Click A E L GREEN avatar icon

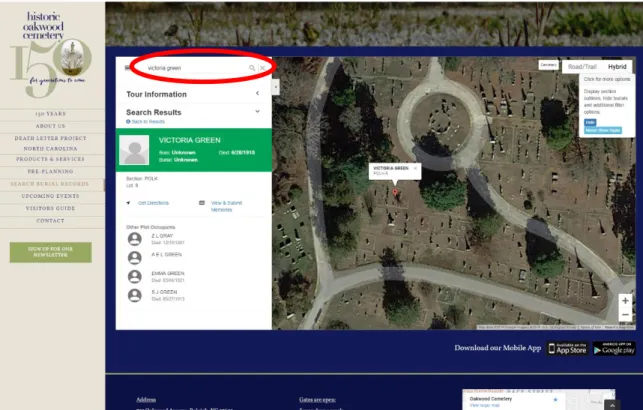pos(135,258)
